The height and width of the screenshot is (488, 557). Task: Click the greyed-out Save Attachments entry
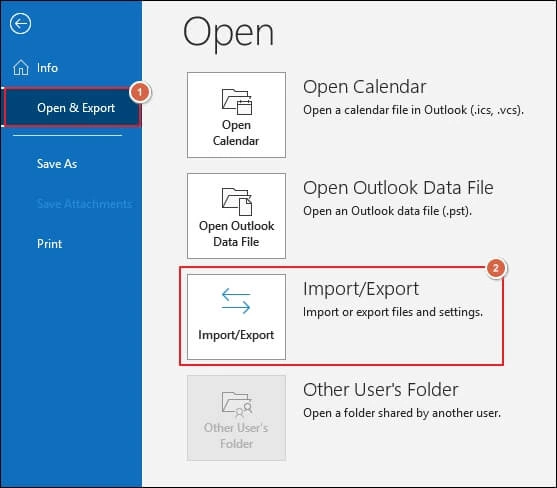(x=85, y=204)
